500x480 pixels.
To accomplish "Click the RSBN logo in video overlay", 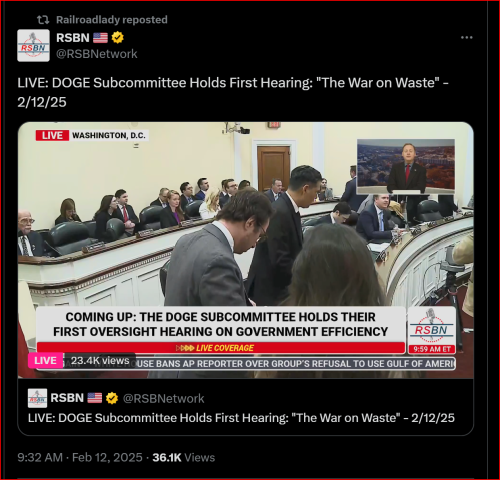I will coord(431,326).
